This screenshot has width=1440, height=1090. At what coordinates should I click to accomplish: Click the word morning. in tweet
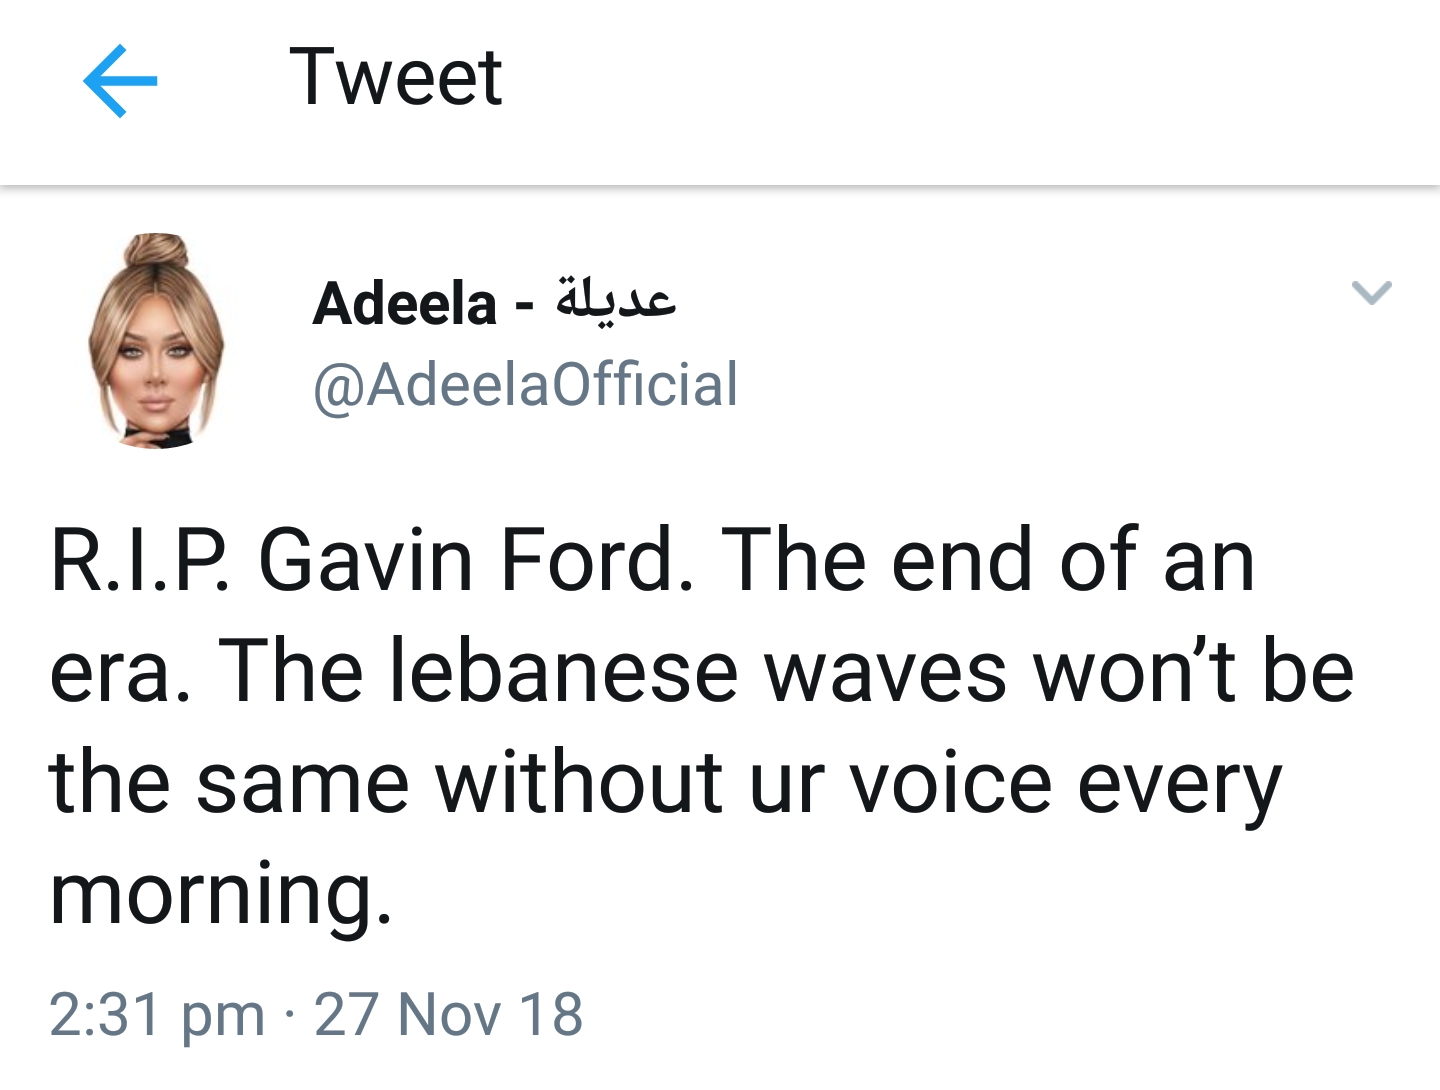coord(220,894)
